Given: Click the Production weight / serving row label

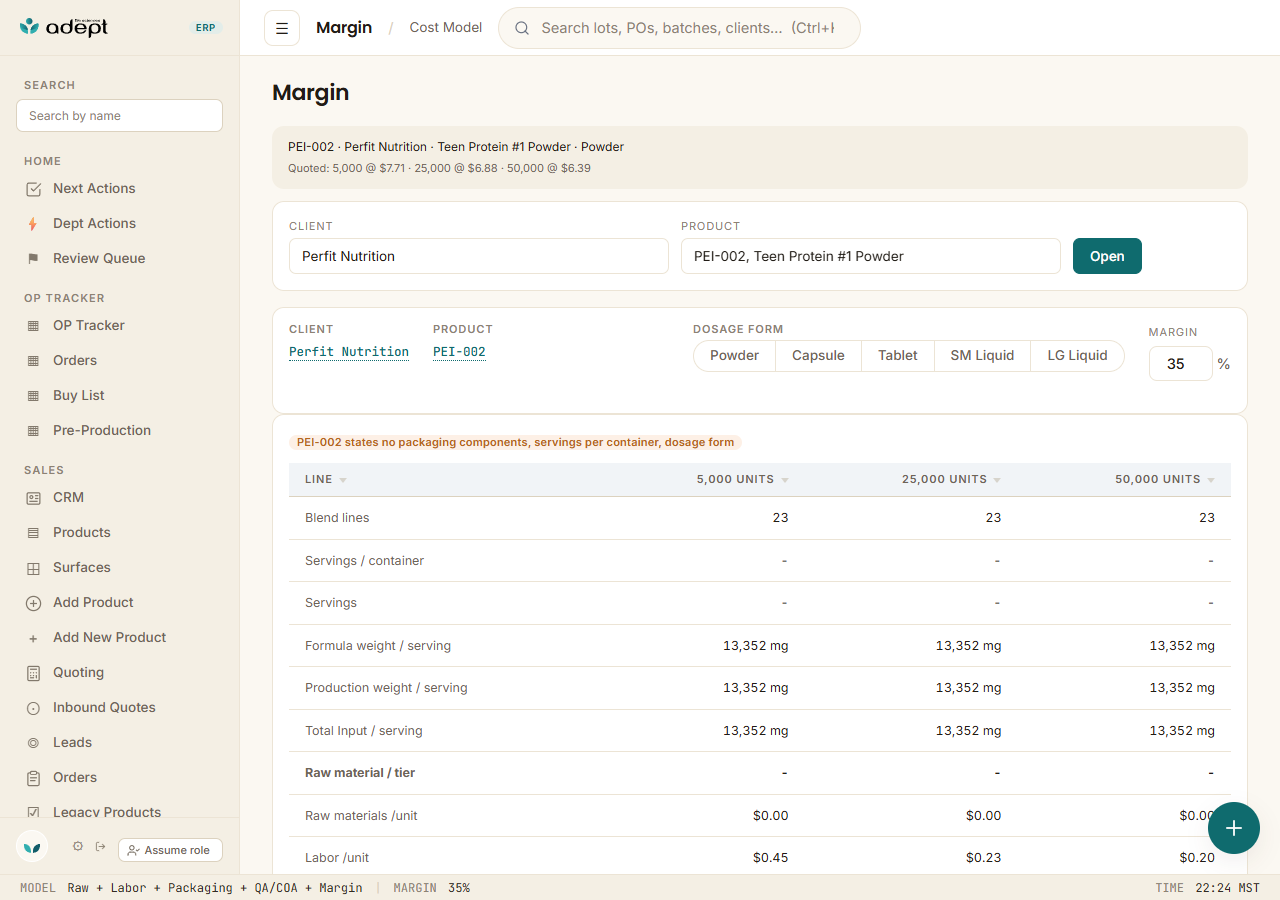Looking at the screenshot, I should (x=386, y=688).
